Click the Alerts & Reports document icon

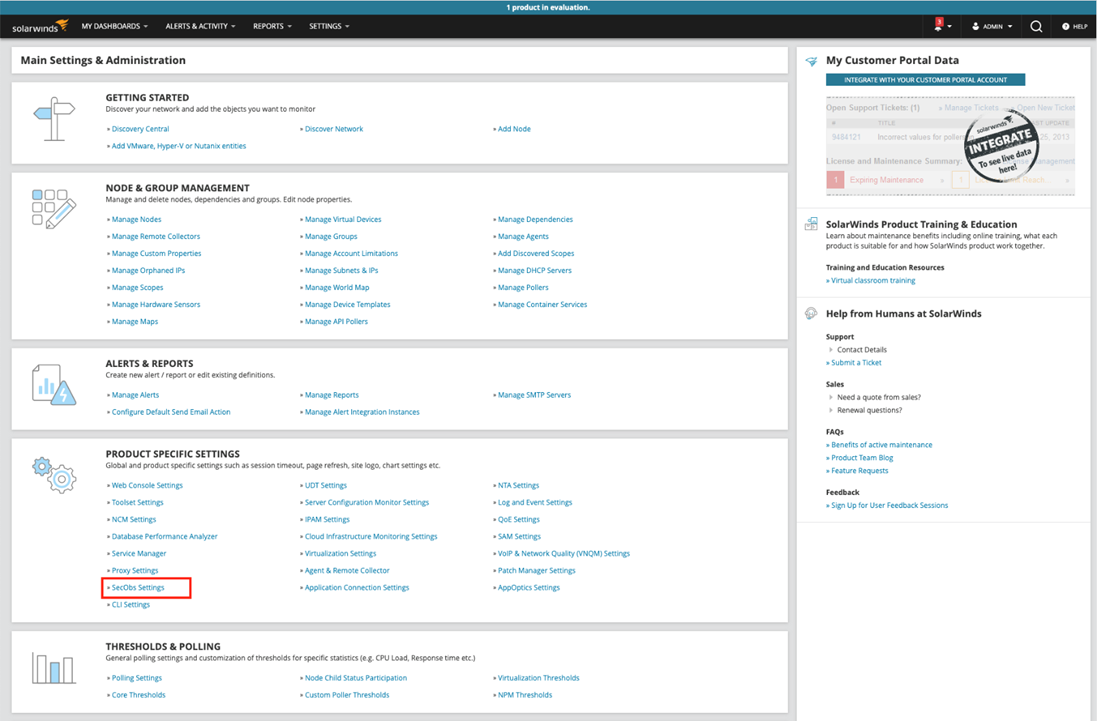tap(54, 384)
